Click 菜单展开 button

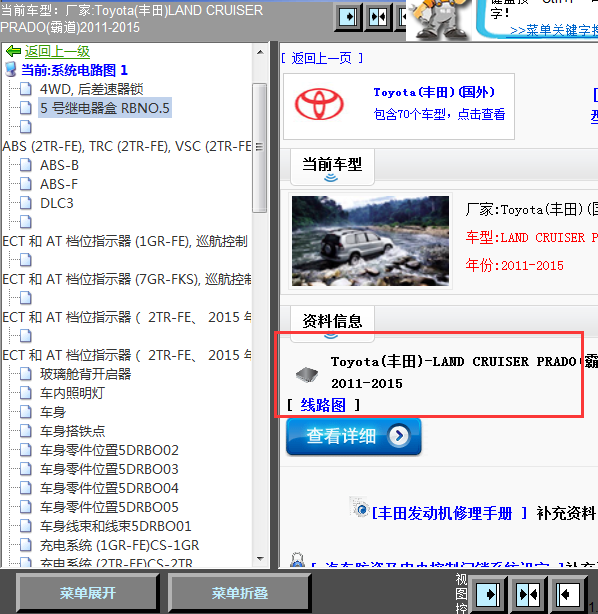coord(88,593)
